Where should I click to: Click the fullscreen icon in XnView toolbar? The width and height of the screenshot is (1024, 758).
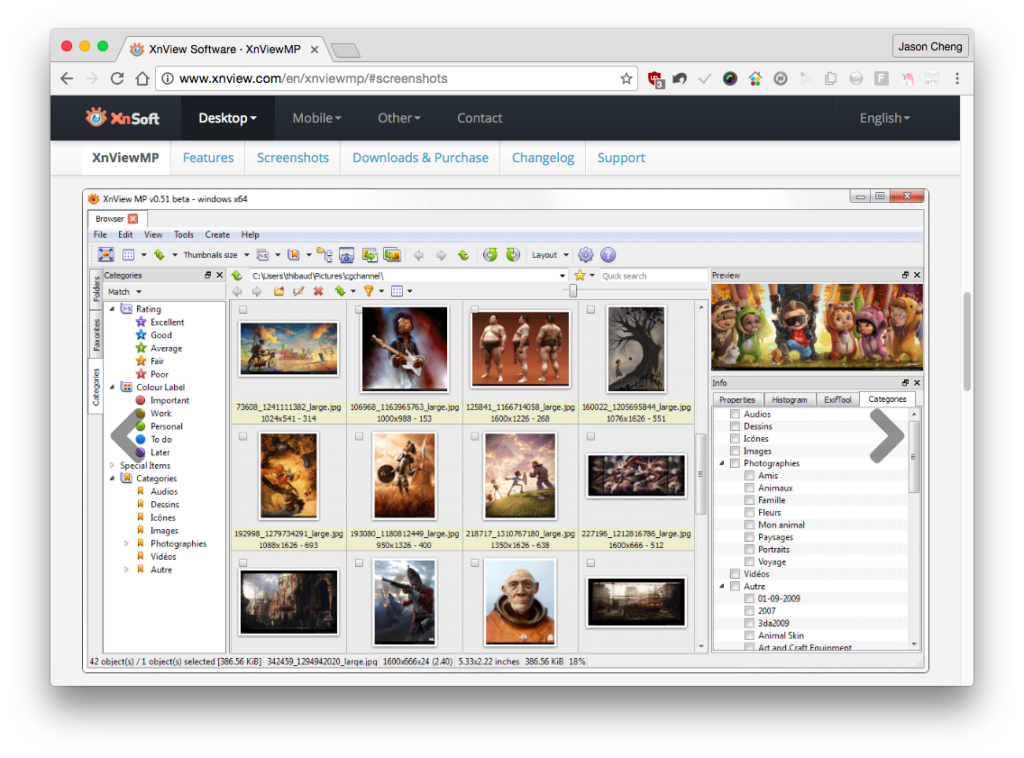(106, 255)
